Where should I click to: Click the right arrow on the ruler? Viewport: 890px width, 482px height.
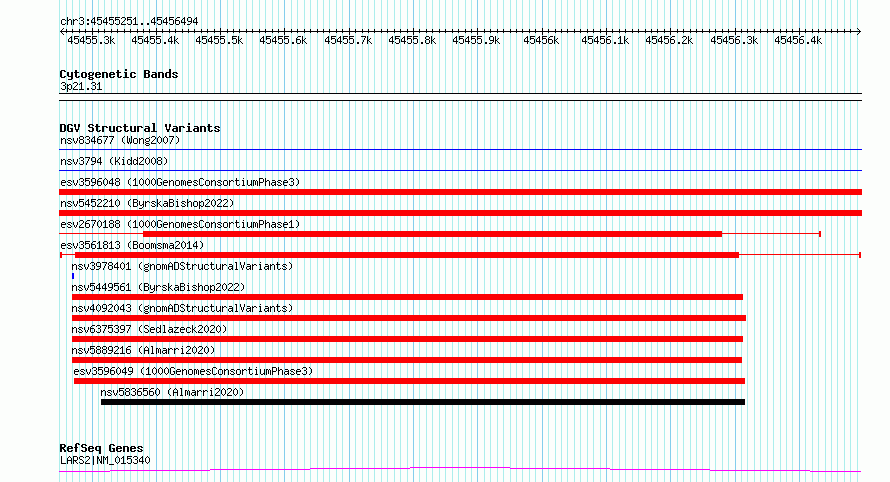click(859, 32)
